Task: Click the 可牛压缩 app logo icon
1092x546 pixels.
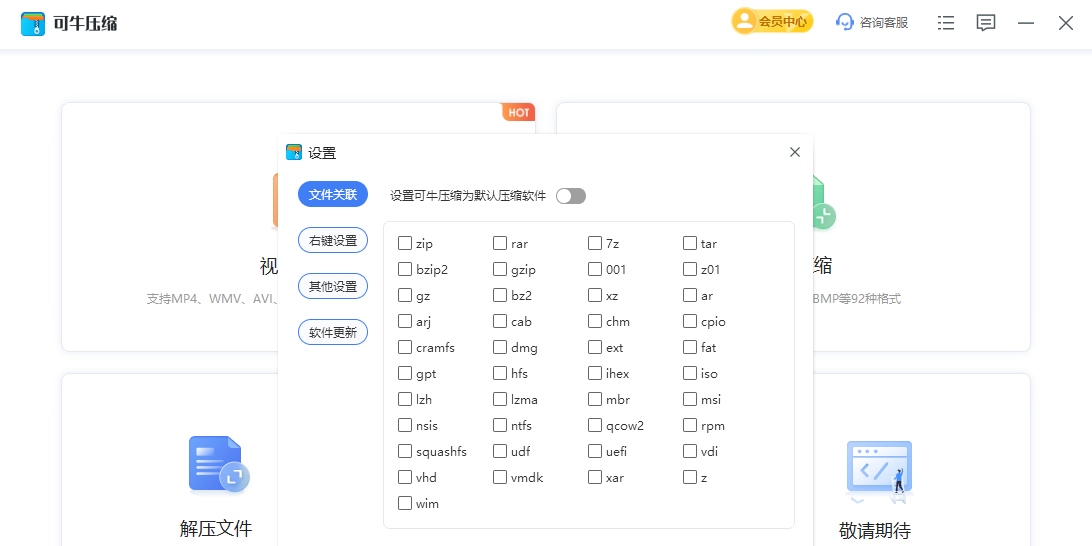Action: point(33,24)
